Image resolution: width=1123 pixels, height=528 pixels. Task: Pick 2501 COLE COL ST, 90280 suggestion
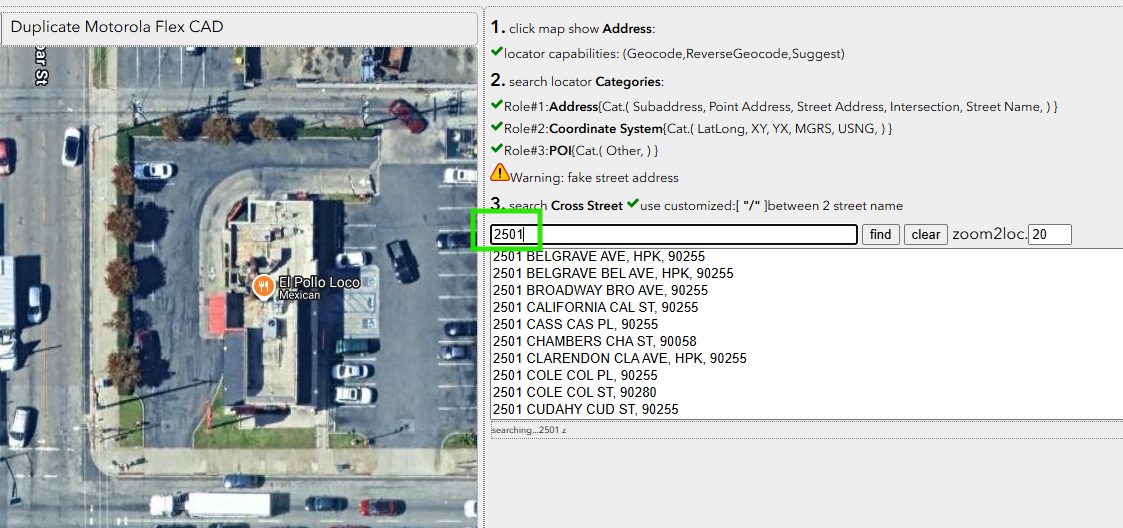pyautogui.click(x=574, y=392)
